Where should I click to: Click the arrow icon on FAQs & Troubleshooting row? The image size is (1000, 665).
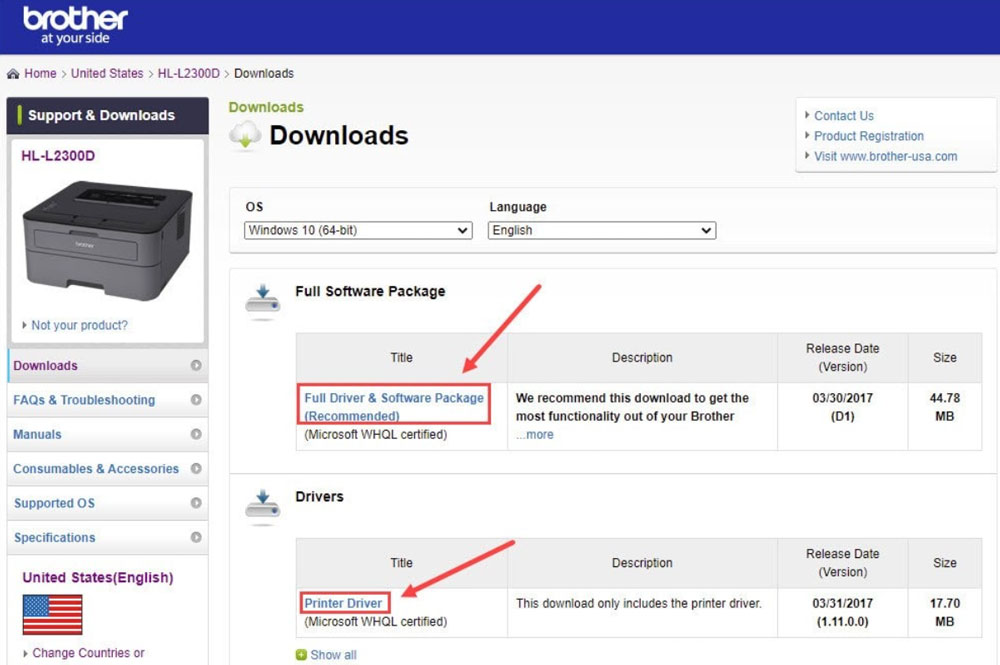tap(196, 400)
